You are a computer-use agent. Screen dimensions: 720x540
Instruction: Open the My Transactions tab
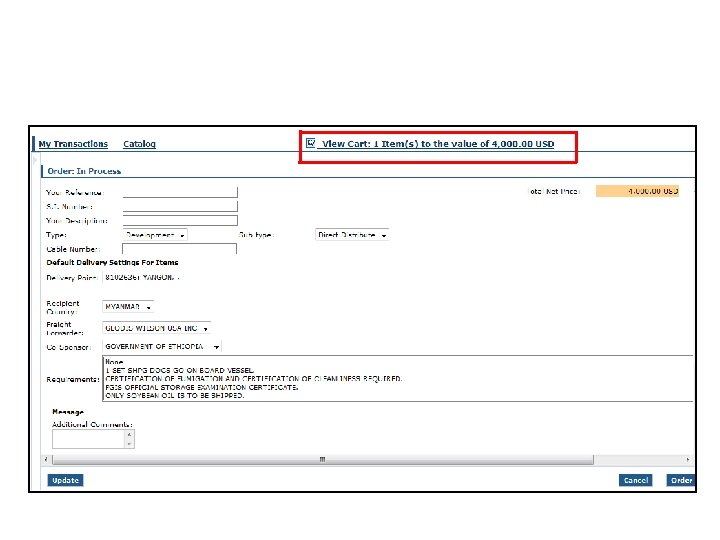pyautogui.click(x=73, y=144)
